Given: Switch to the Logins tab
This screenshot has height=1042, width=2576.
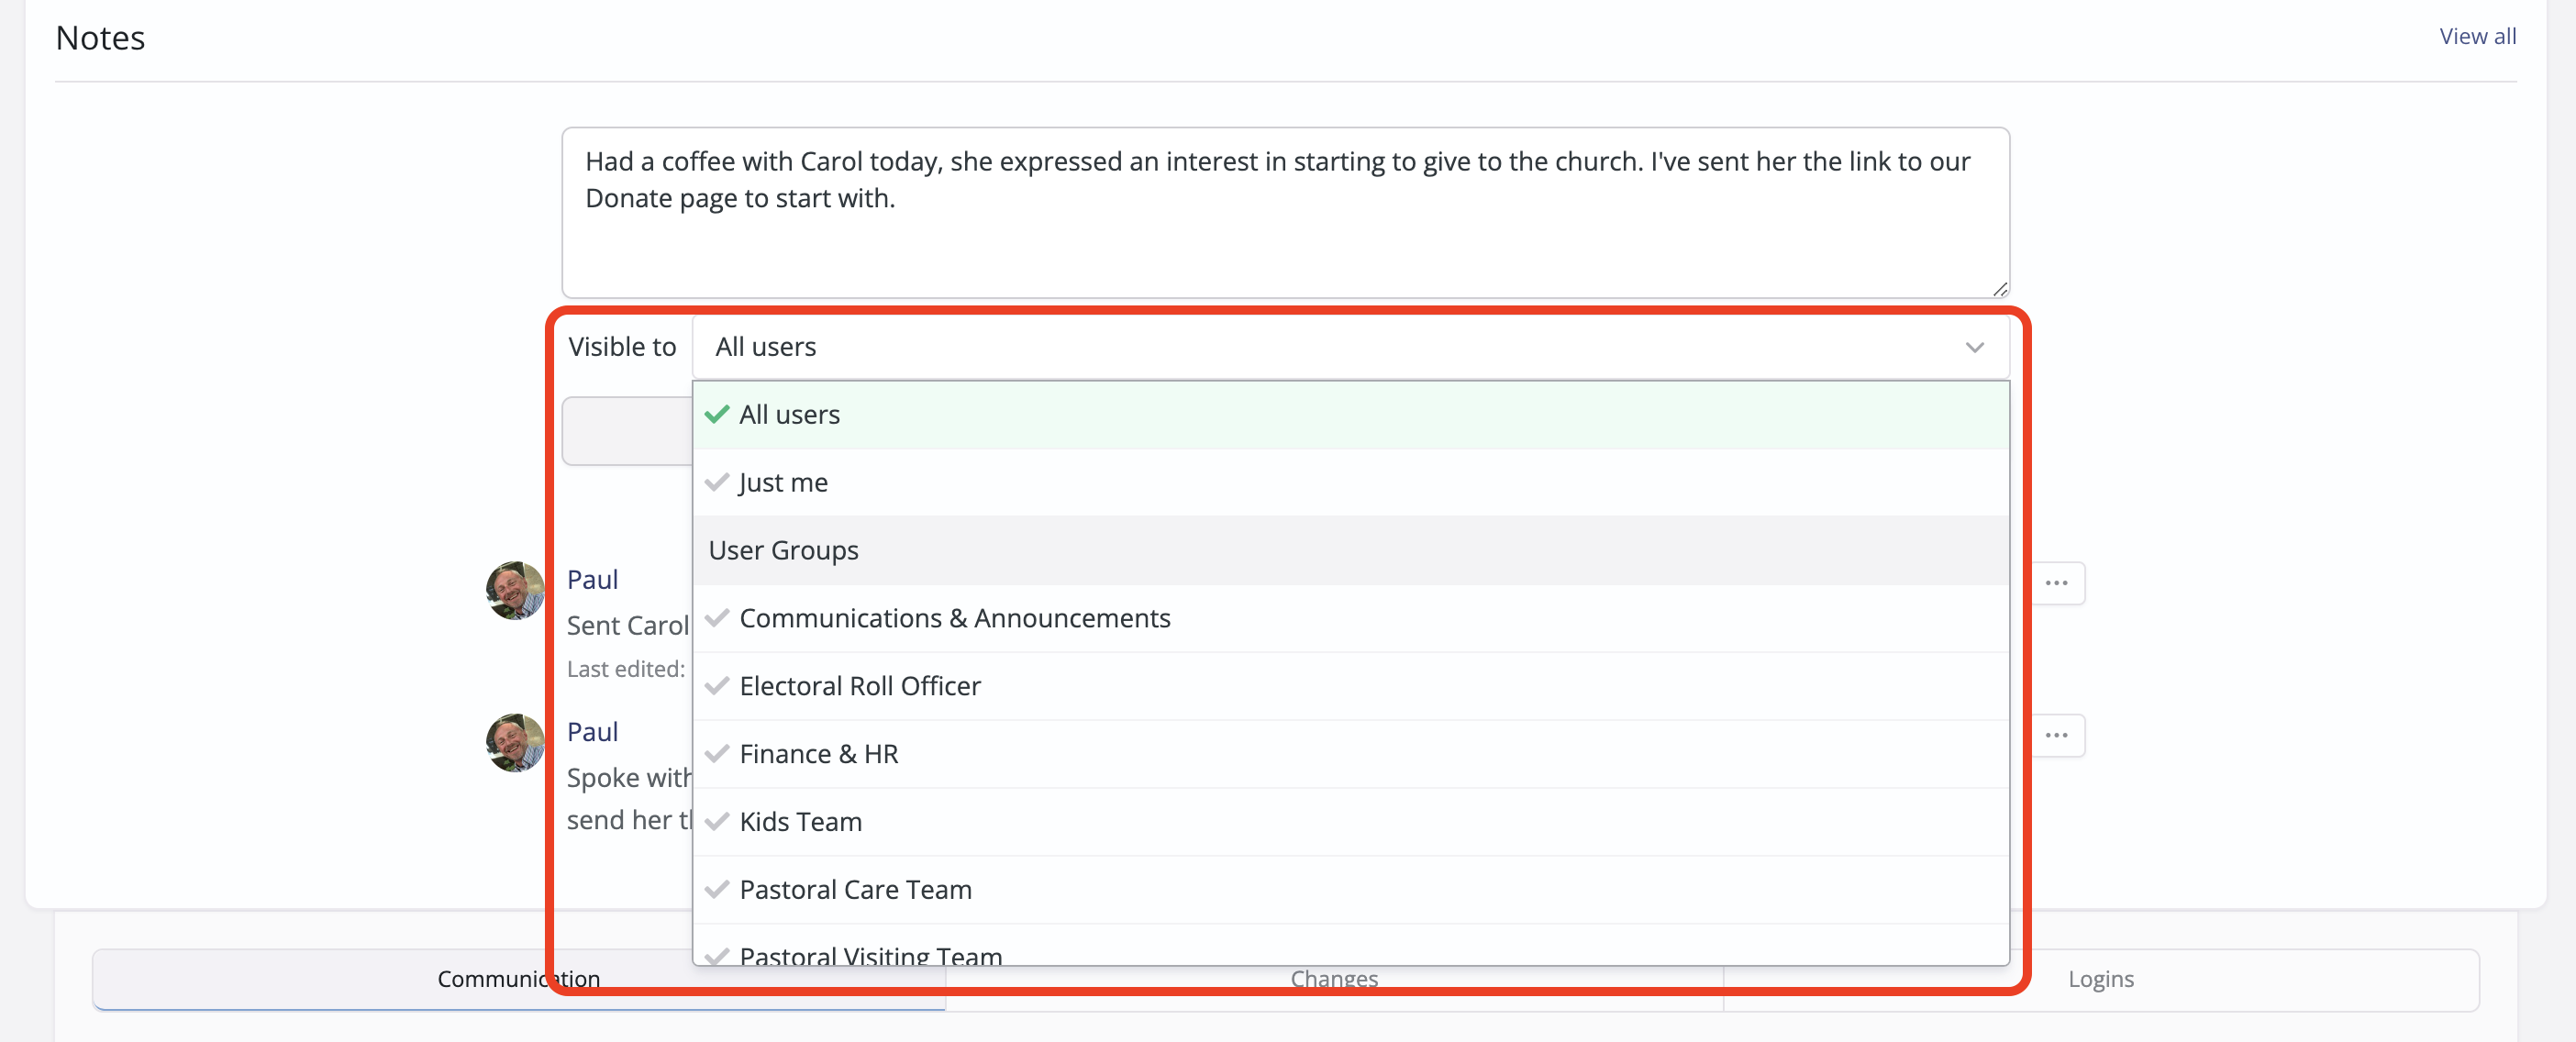Looking at the screenshot, I should 2100,979.
